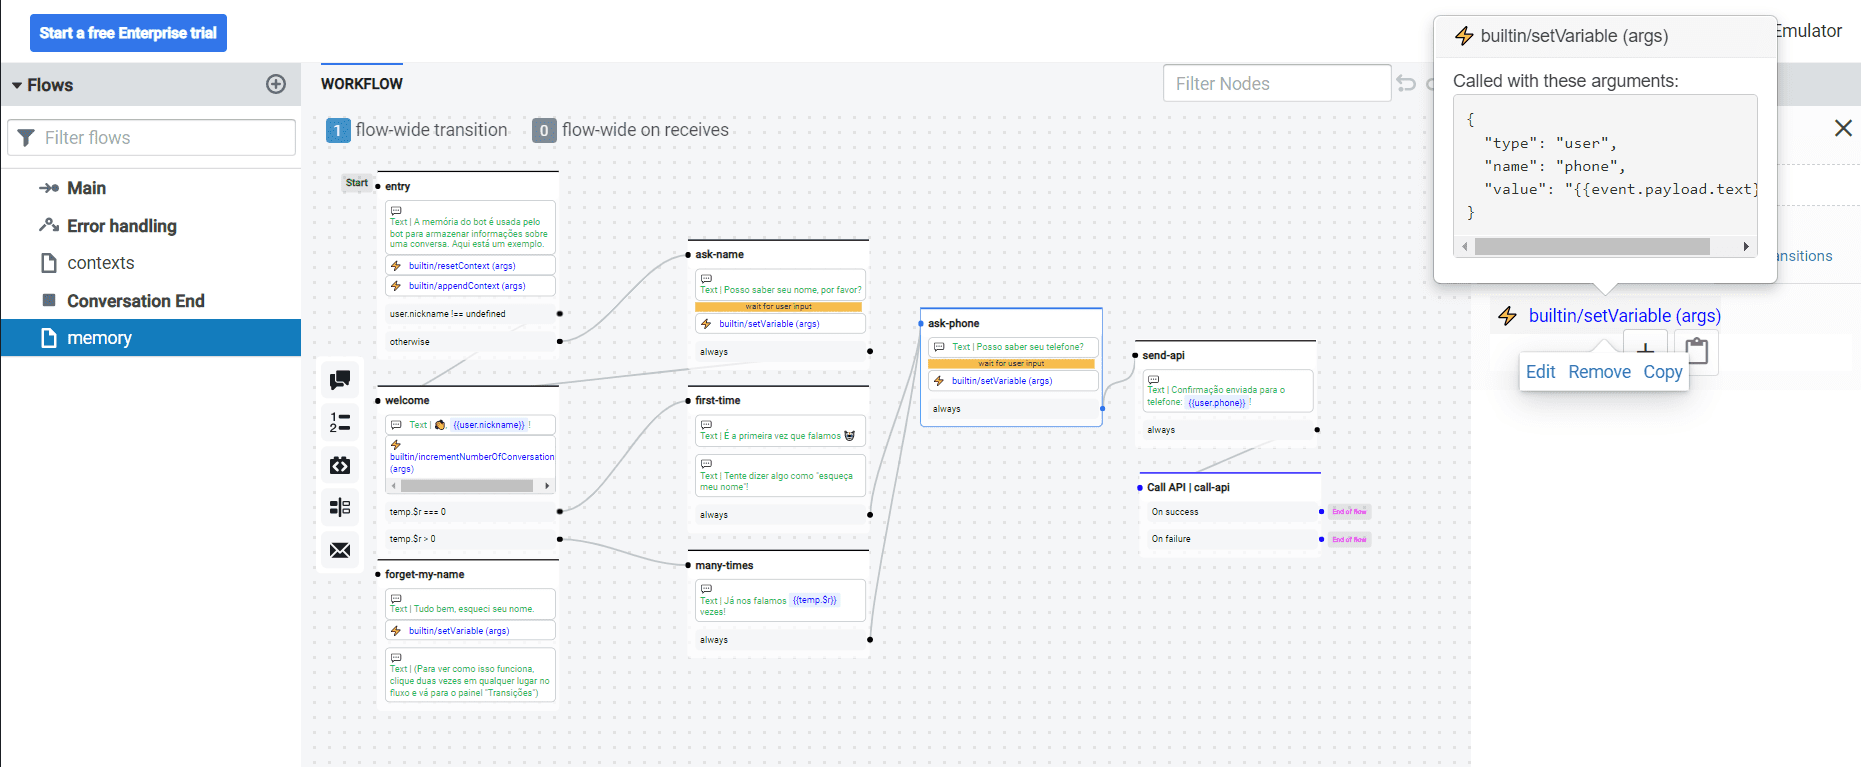Select the send-api node title
Image resolution: width=1861 pixels, height=767 pixels.
point(1163,355)
